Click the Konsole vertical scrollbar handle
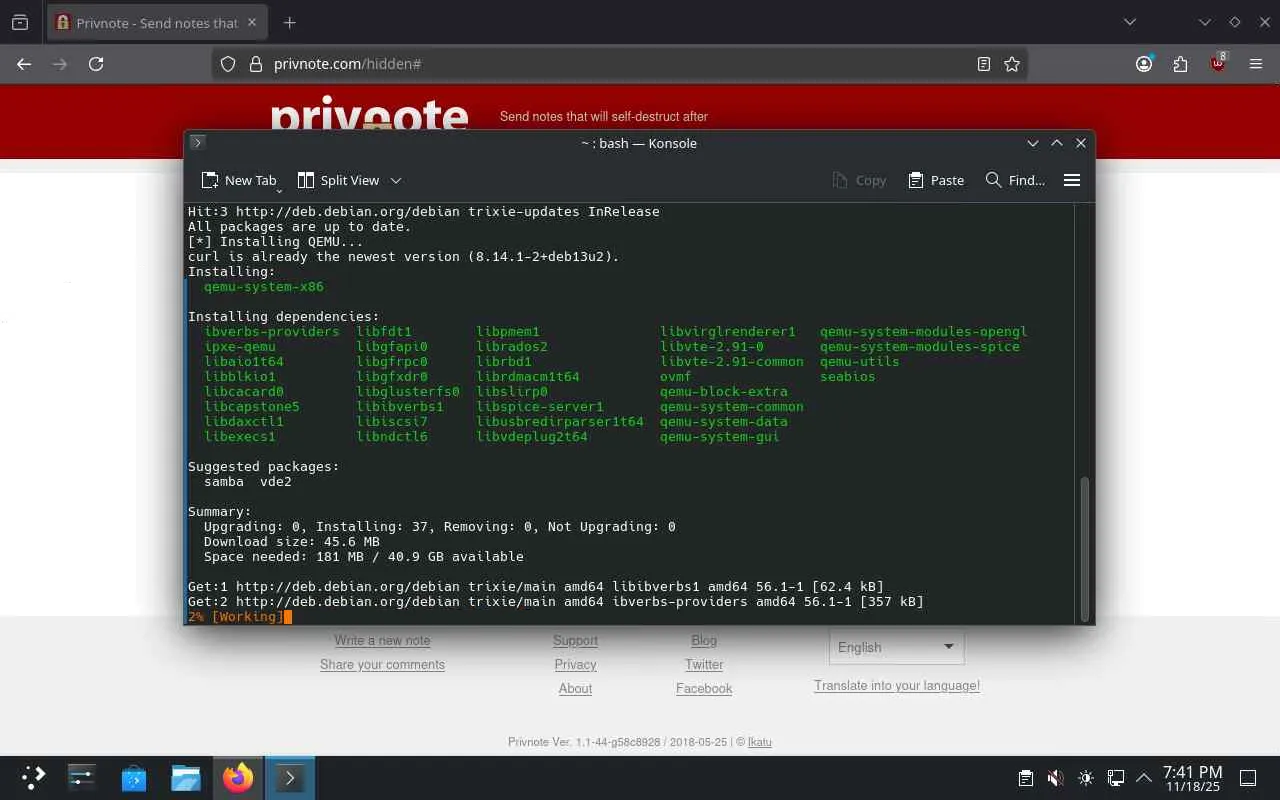This screenshot has height=800, width=1280. (1084, 548)
